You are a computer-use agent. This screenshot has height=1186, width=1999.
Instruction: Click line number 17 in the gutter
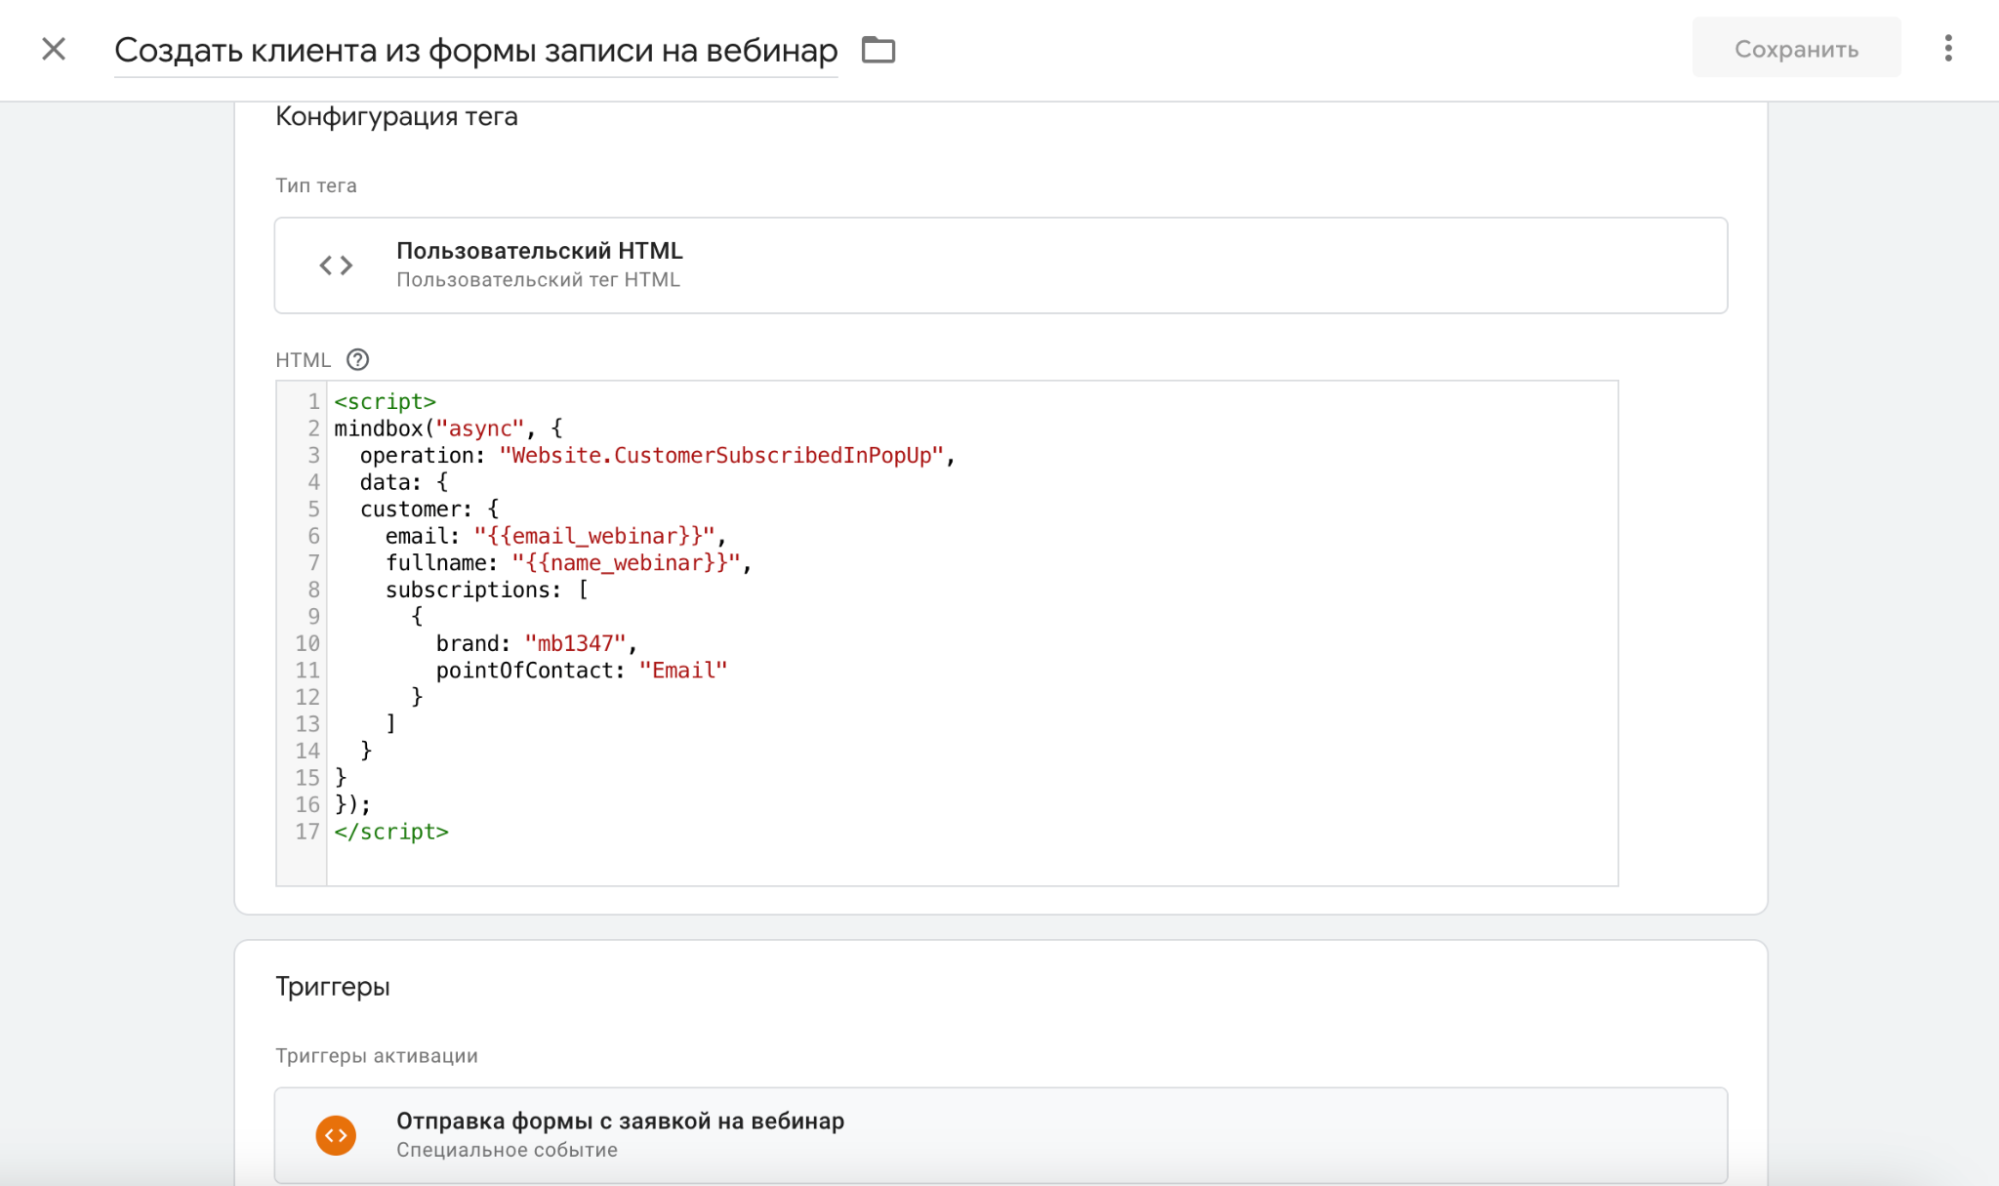pos(307,832)
